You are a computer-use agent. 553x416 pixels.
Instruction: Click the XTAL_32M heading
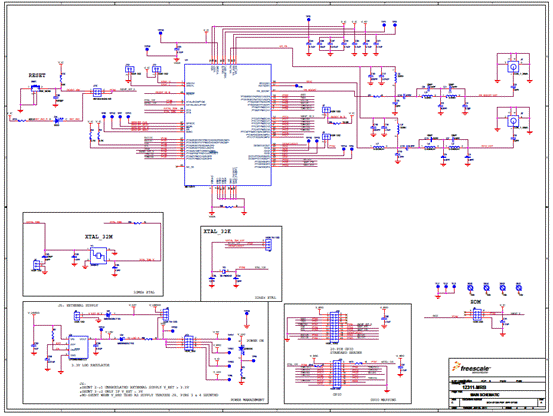(x=98, y=237)
